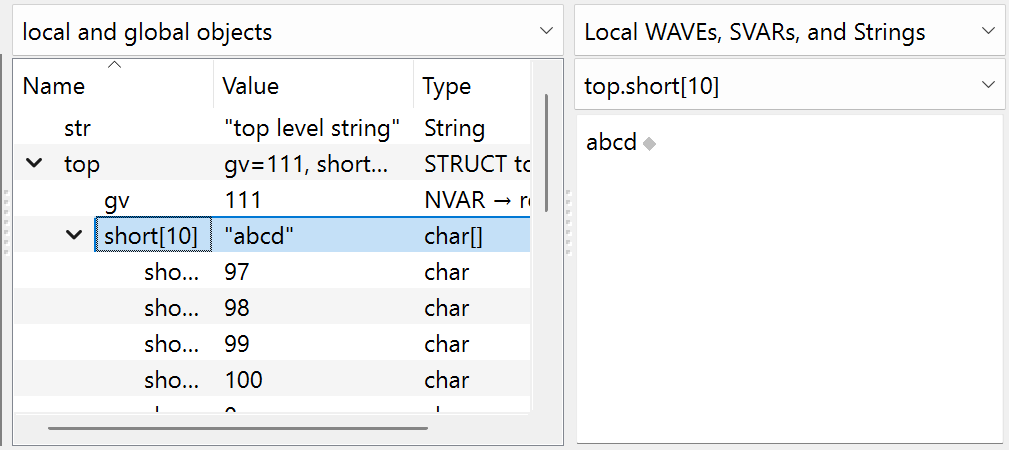This screenshot has width=1009, height=450.
Task: Collapse the 'top' structure node
Action: coord(35,164)
